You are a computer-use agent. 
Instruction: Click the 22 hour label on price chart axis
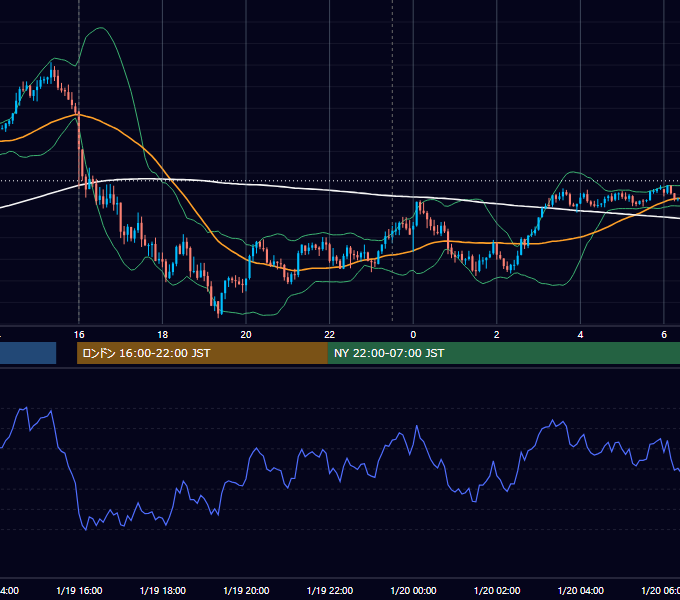330,335
